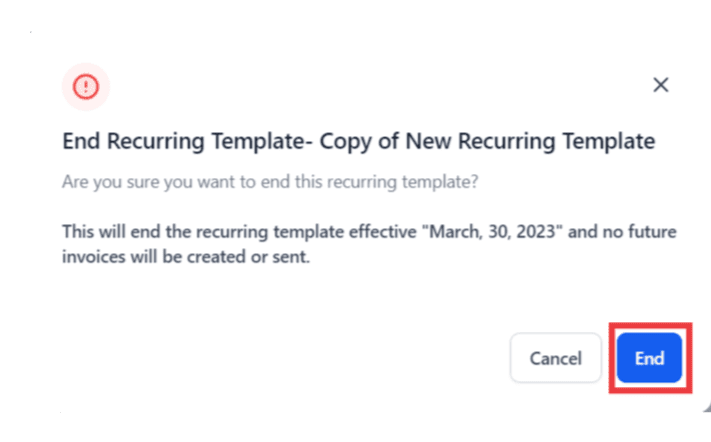
Task: Click the "Are you sure" confirmation question
Action: pos(268,182)
